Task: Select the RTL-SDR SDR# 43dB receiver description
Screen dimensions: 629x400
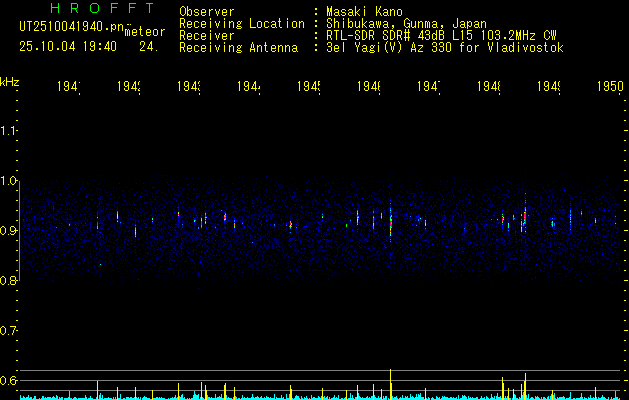Action: [x=442, y=36]
